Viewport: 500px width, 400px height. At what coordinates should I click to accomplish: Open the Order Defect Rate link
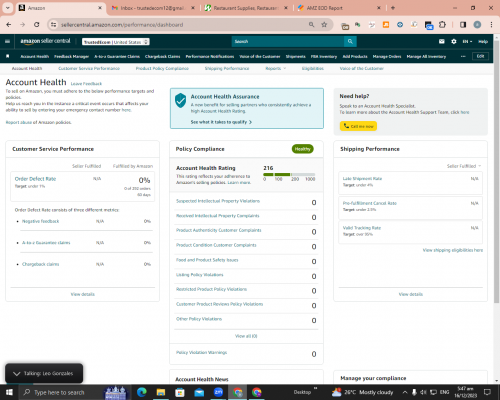35,179
